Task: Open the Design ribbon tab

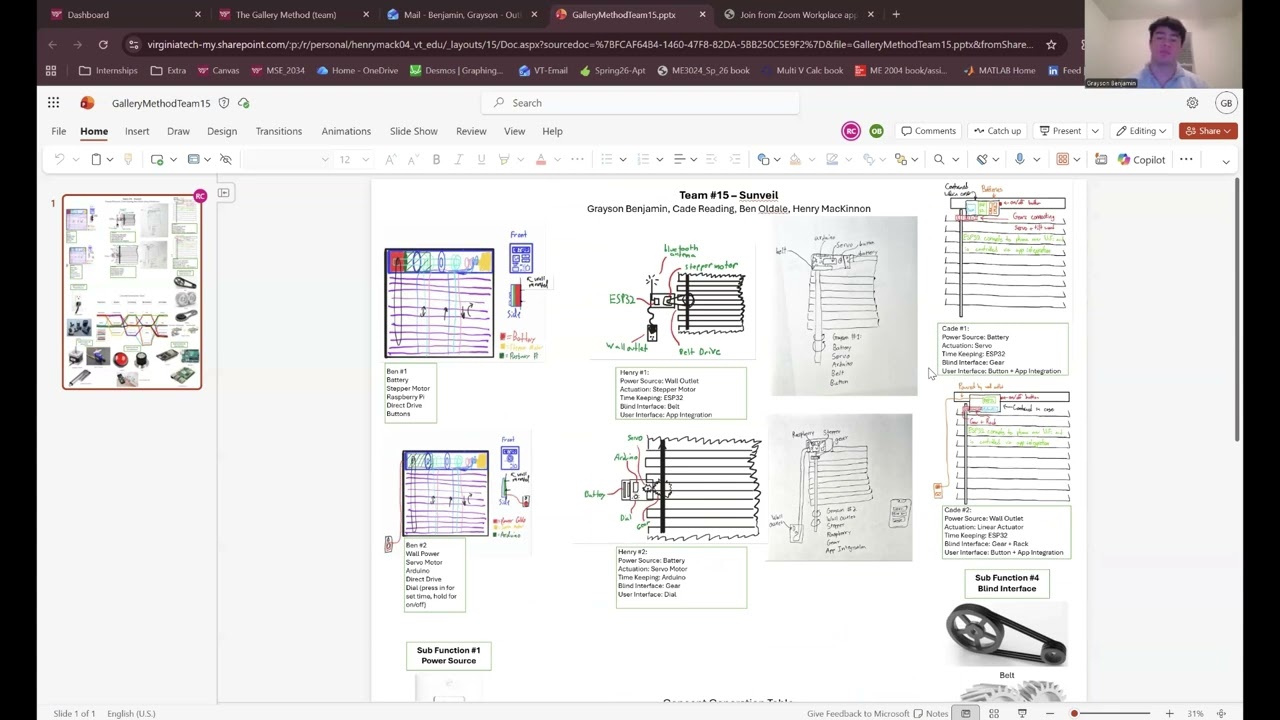Action: tap(222, 131)
